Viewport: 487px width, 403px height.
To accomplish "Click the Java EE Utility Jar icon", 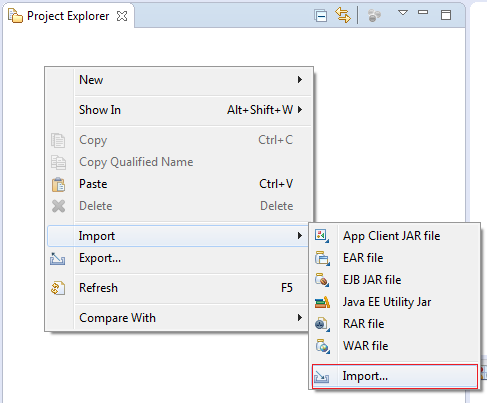I will (322, 302).
